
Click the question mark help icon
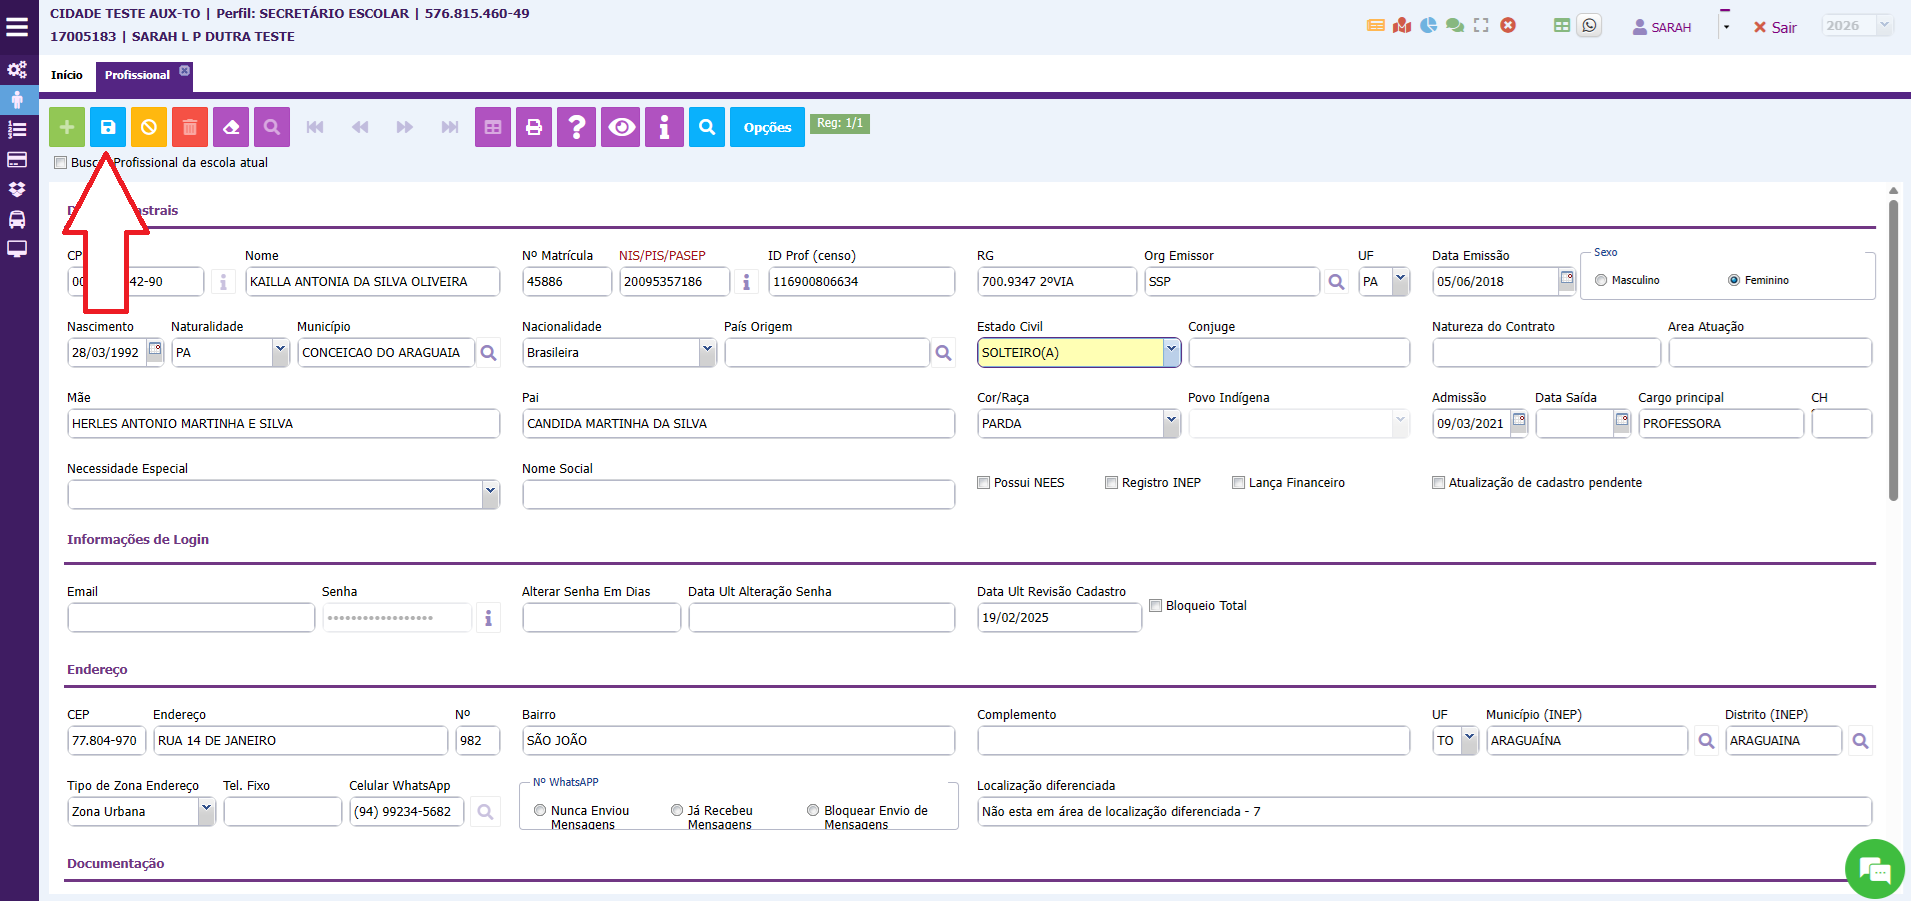coord(577,127)
